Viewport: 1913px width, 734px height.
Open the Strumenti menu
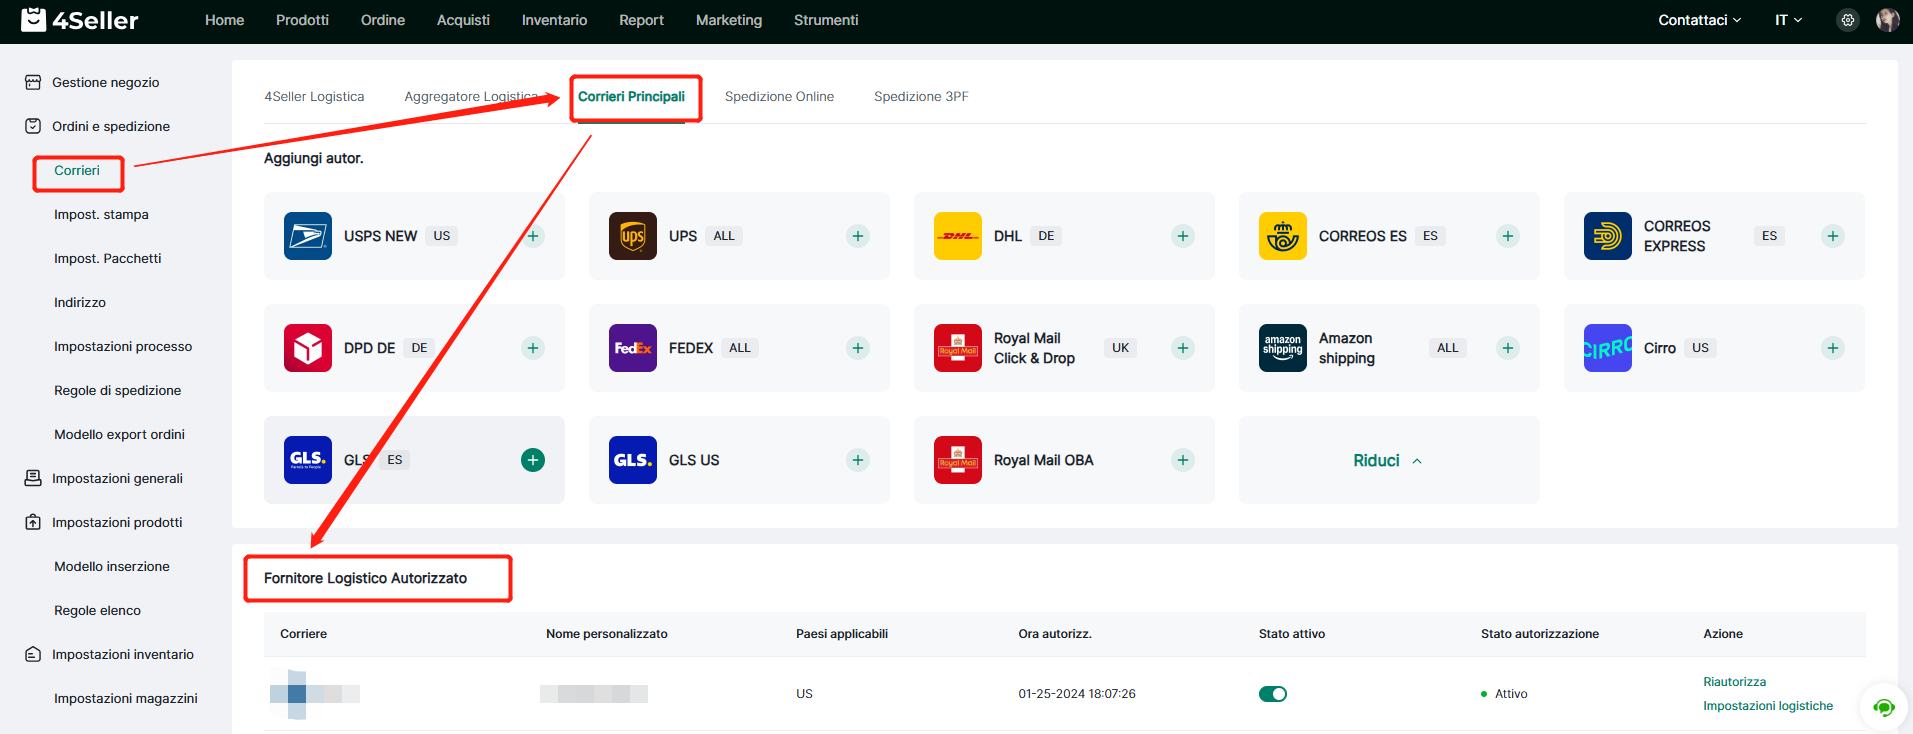click(826, 20)
